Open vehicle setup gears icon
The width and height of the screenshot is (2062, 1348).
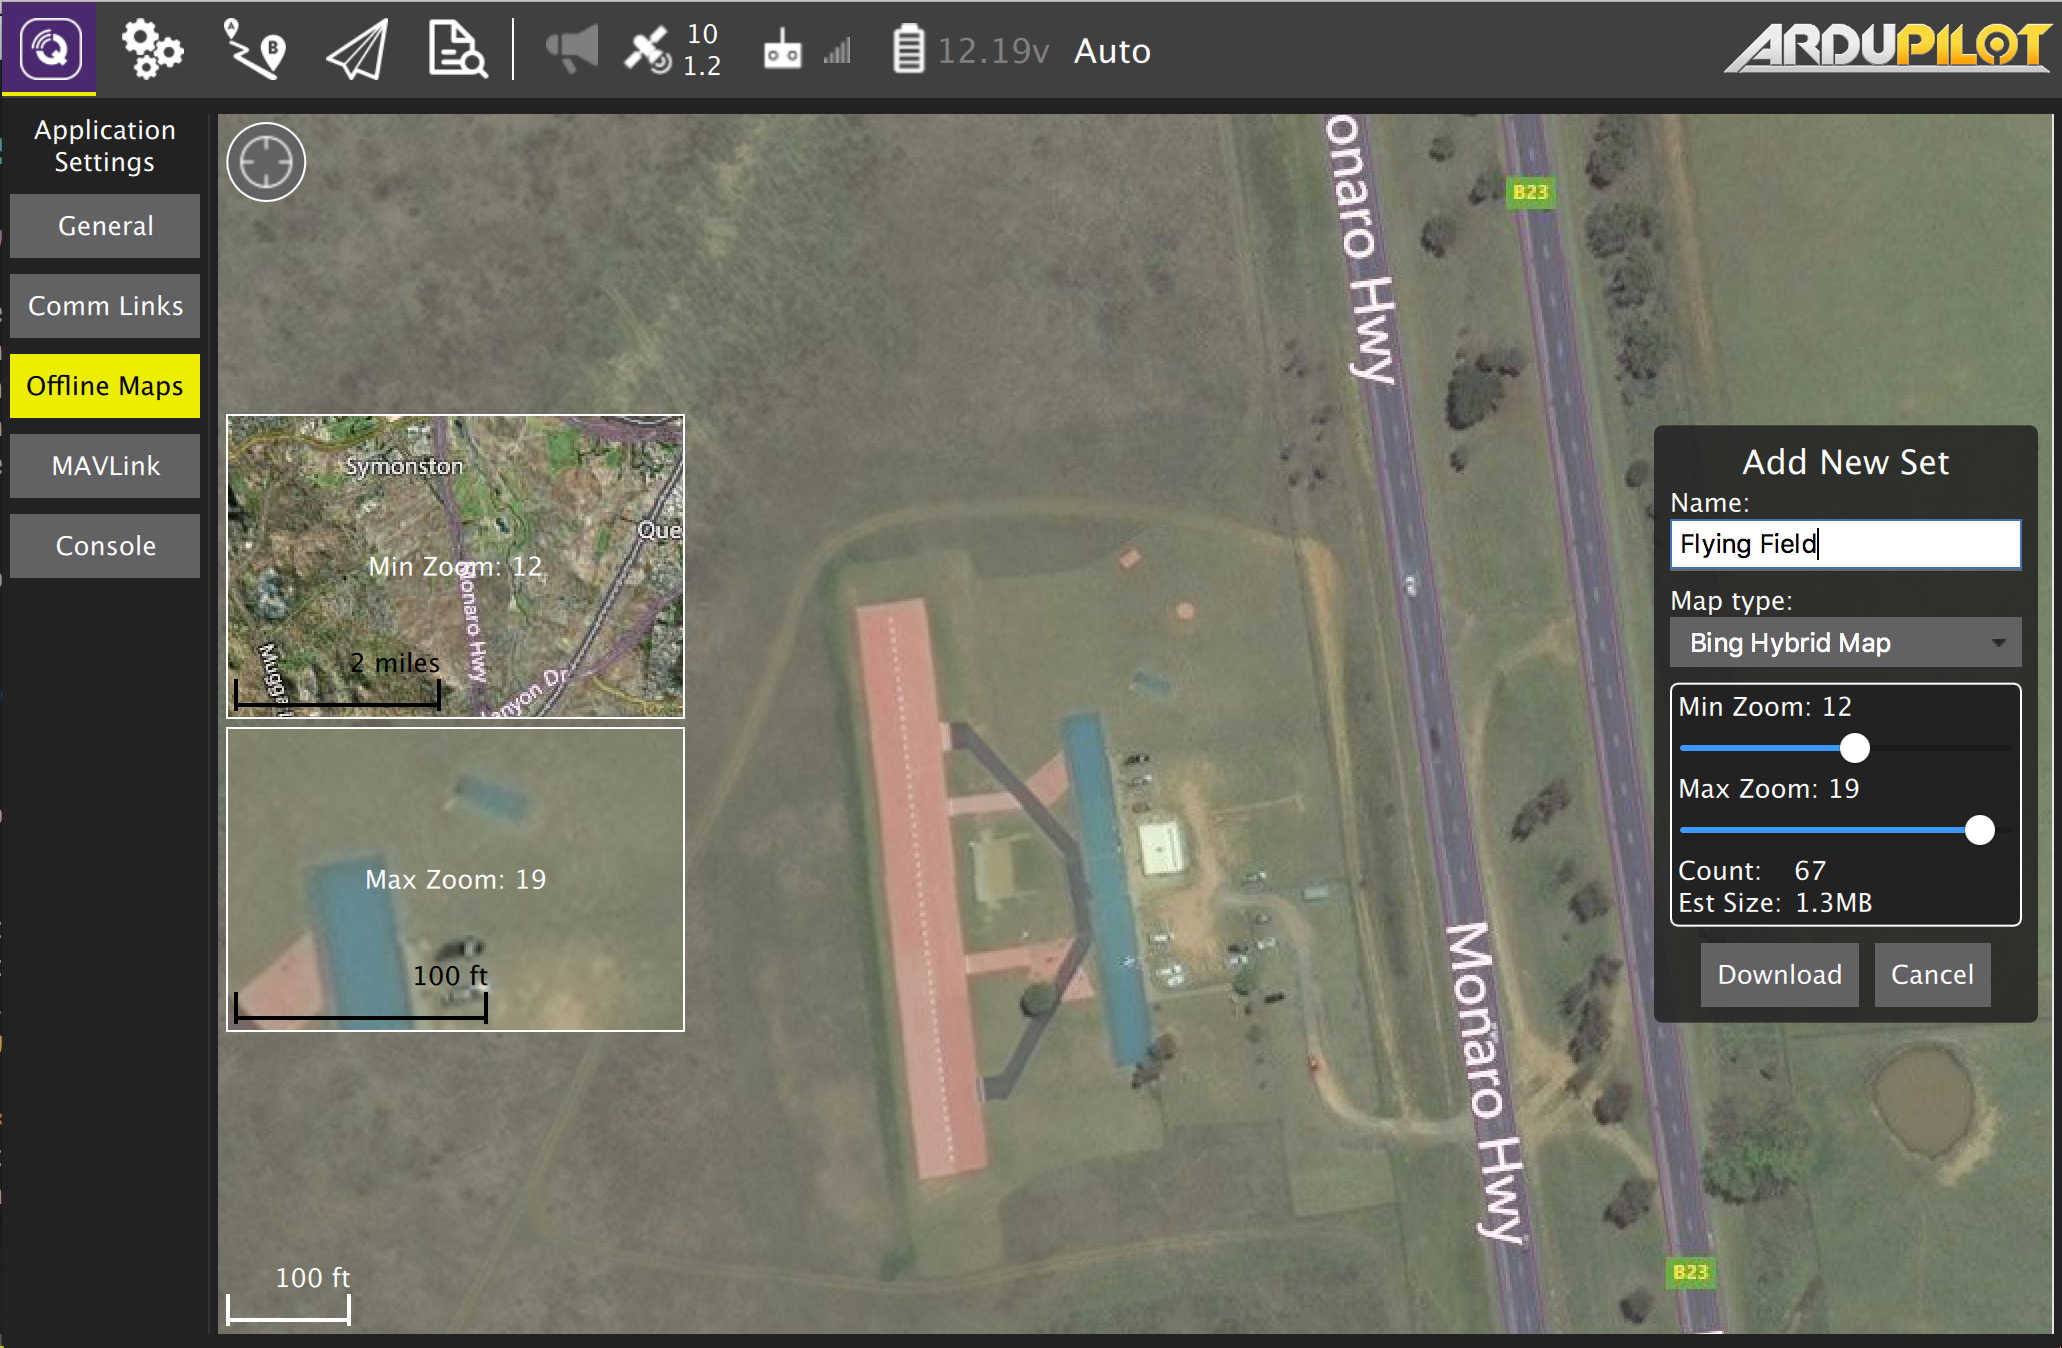pyautogui.click(x=152, y=49)
